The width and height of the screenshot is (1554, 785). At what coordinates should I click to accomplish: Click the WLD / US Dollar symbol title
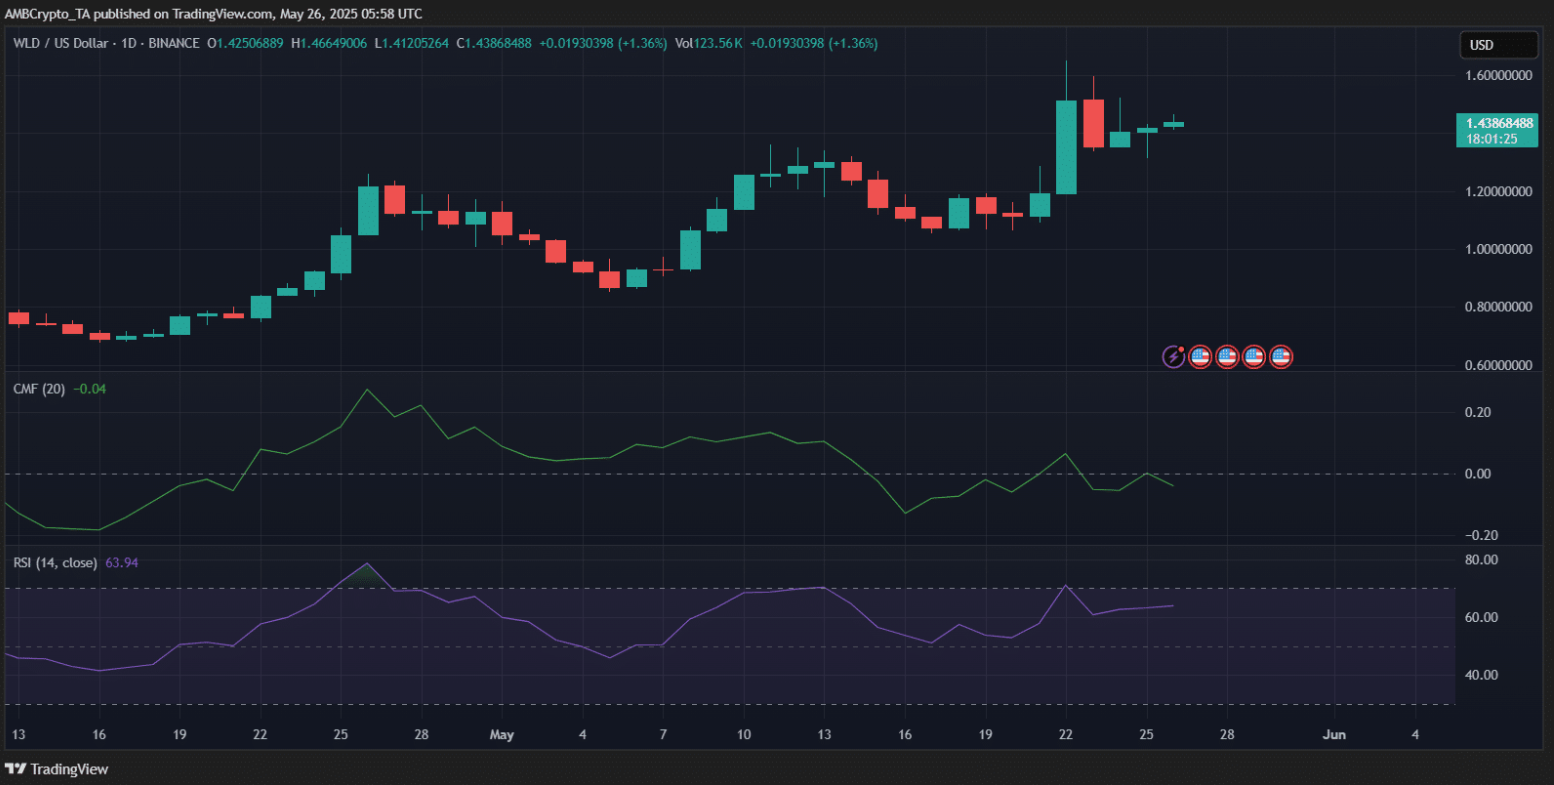click(x=62, y=44)
